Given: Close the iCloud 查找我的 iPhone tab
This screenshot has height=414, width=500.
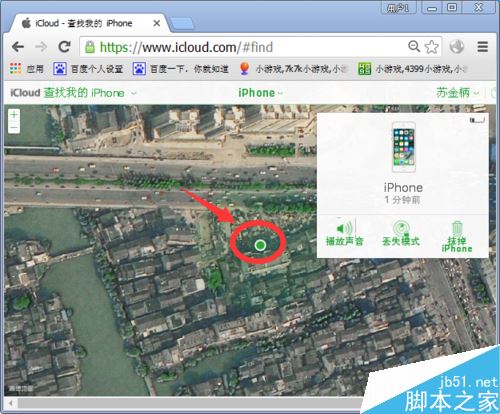Looking at the screenshot, I should (157, 23).
